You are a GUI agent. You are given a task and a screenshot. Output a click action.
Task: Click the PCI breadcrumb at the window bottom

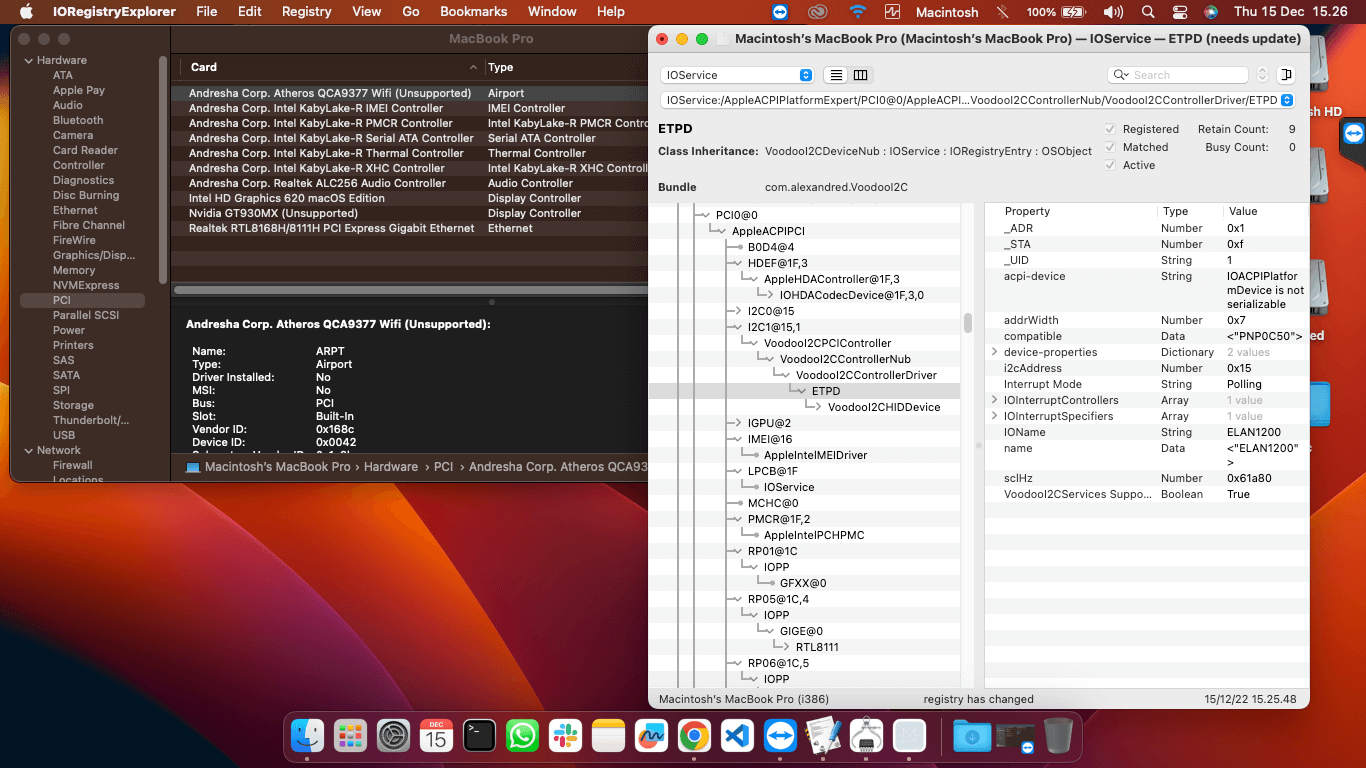tap(443, 466)
